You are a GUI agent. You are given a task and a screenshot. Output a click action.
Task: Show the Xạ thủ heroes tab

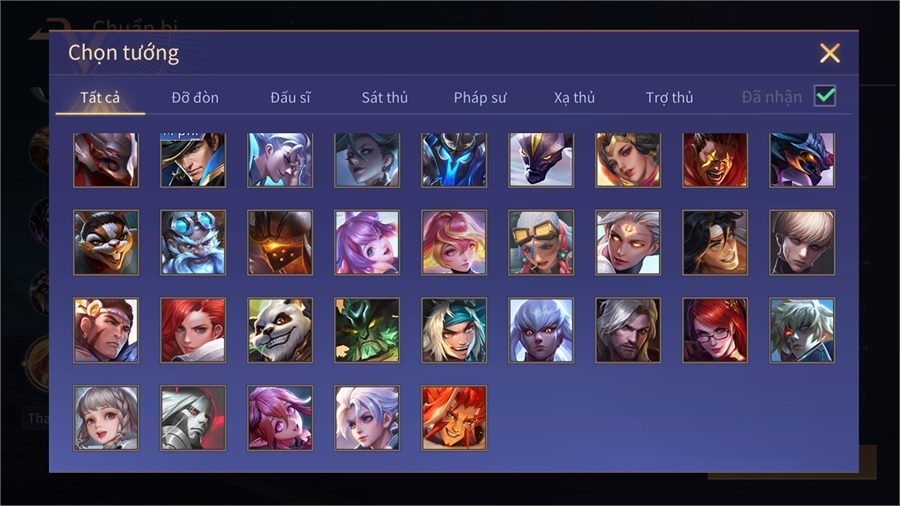tap(574, 98)
